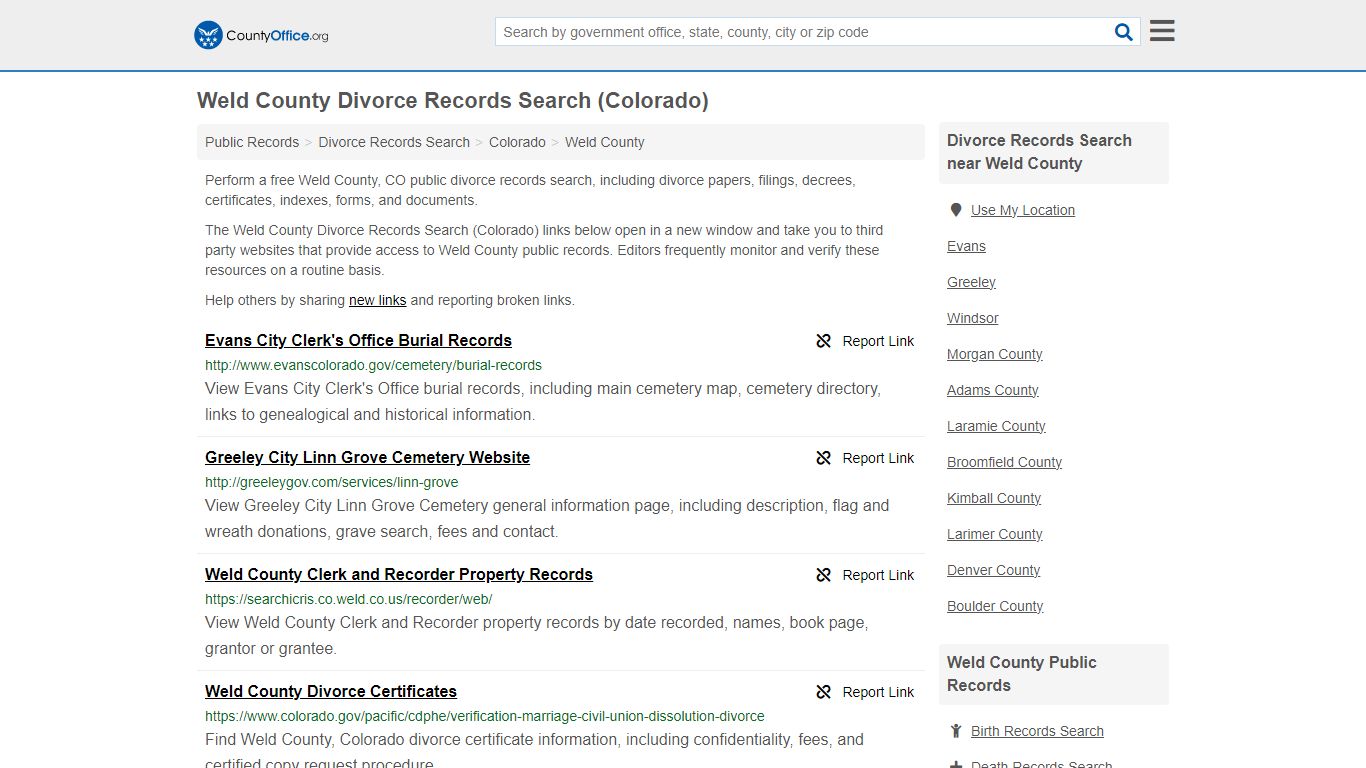Open Laramie County divorce records
Image resolution: width=1366 pixels, height=768 pixels.
point(996,426)
